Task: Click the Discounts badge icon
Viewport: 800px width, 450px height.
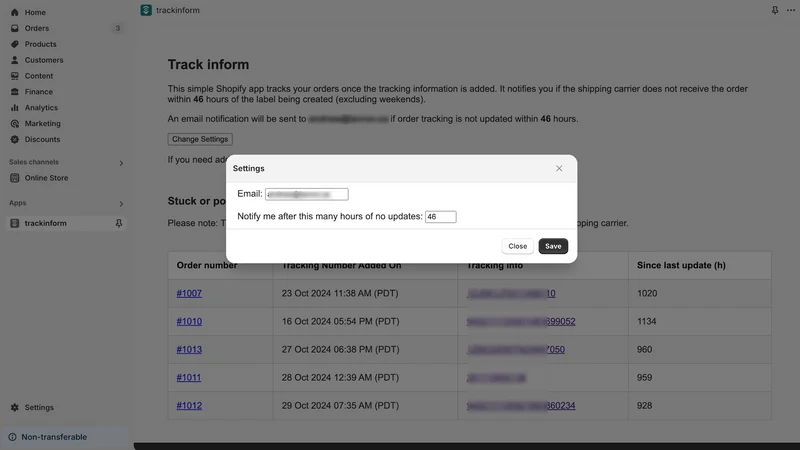Action: 15,139
